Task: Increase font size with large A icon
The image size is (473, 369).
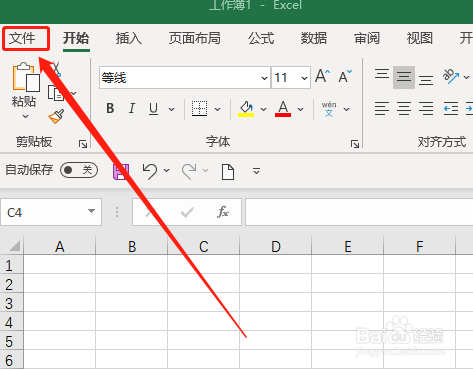Action: [322, 76]
